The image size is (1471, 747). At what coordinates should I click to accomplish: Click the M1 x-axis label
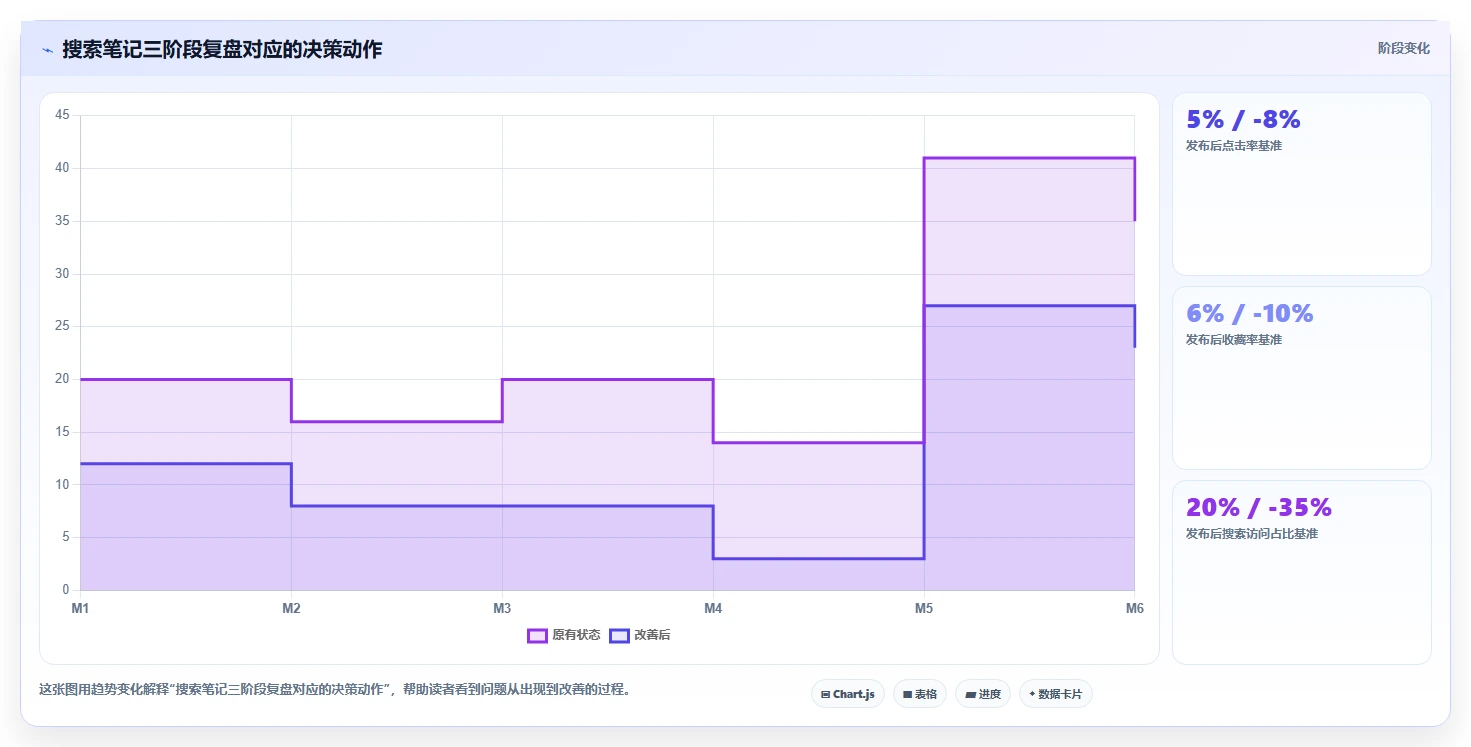(80, 608)
